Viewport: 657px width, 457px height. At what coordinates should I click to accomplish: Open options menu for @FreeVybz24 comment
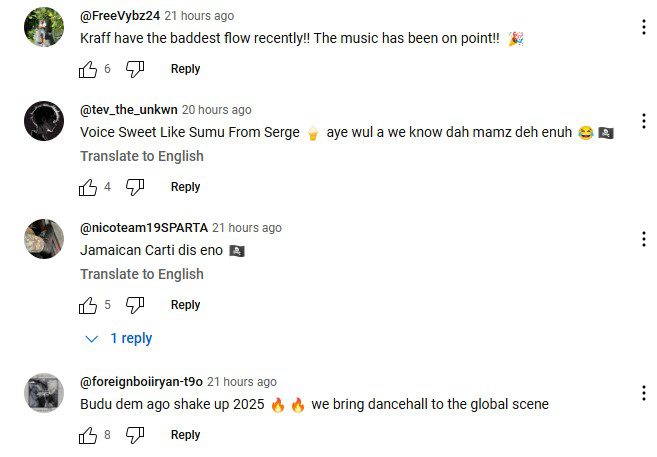[643, 28]
